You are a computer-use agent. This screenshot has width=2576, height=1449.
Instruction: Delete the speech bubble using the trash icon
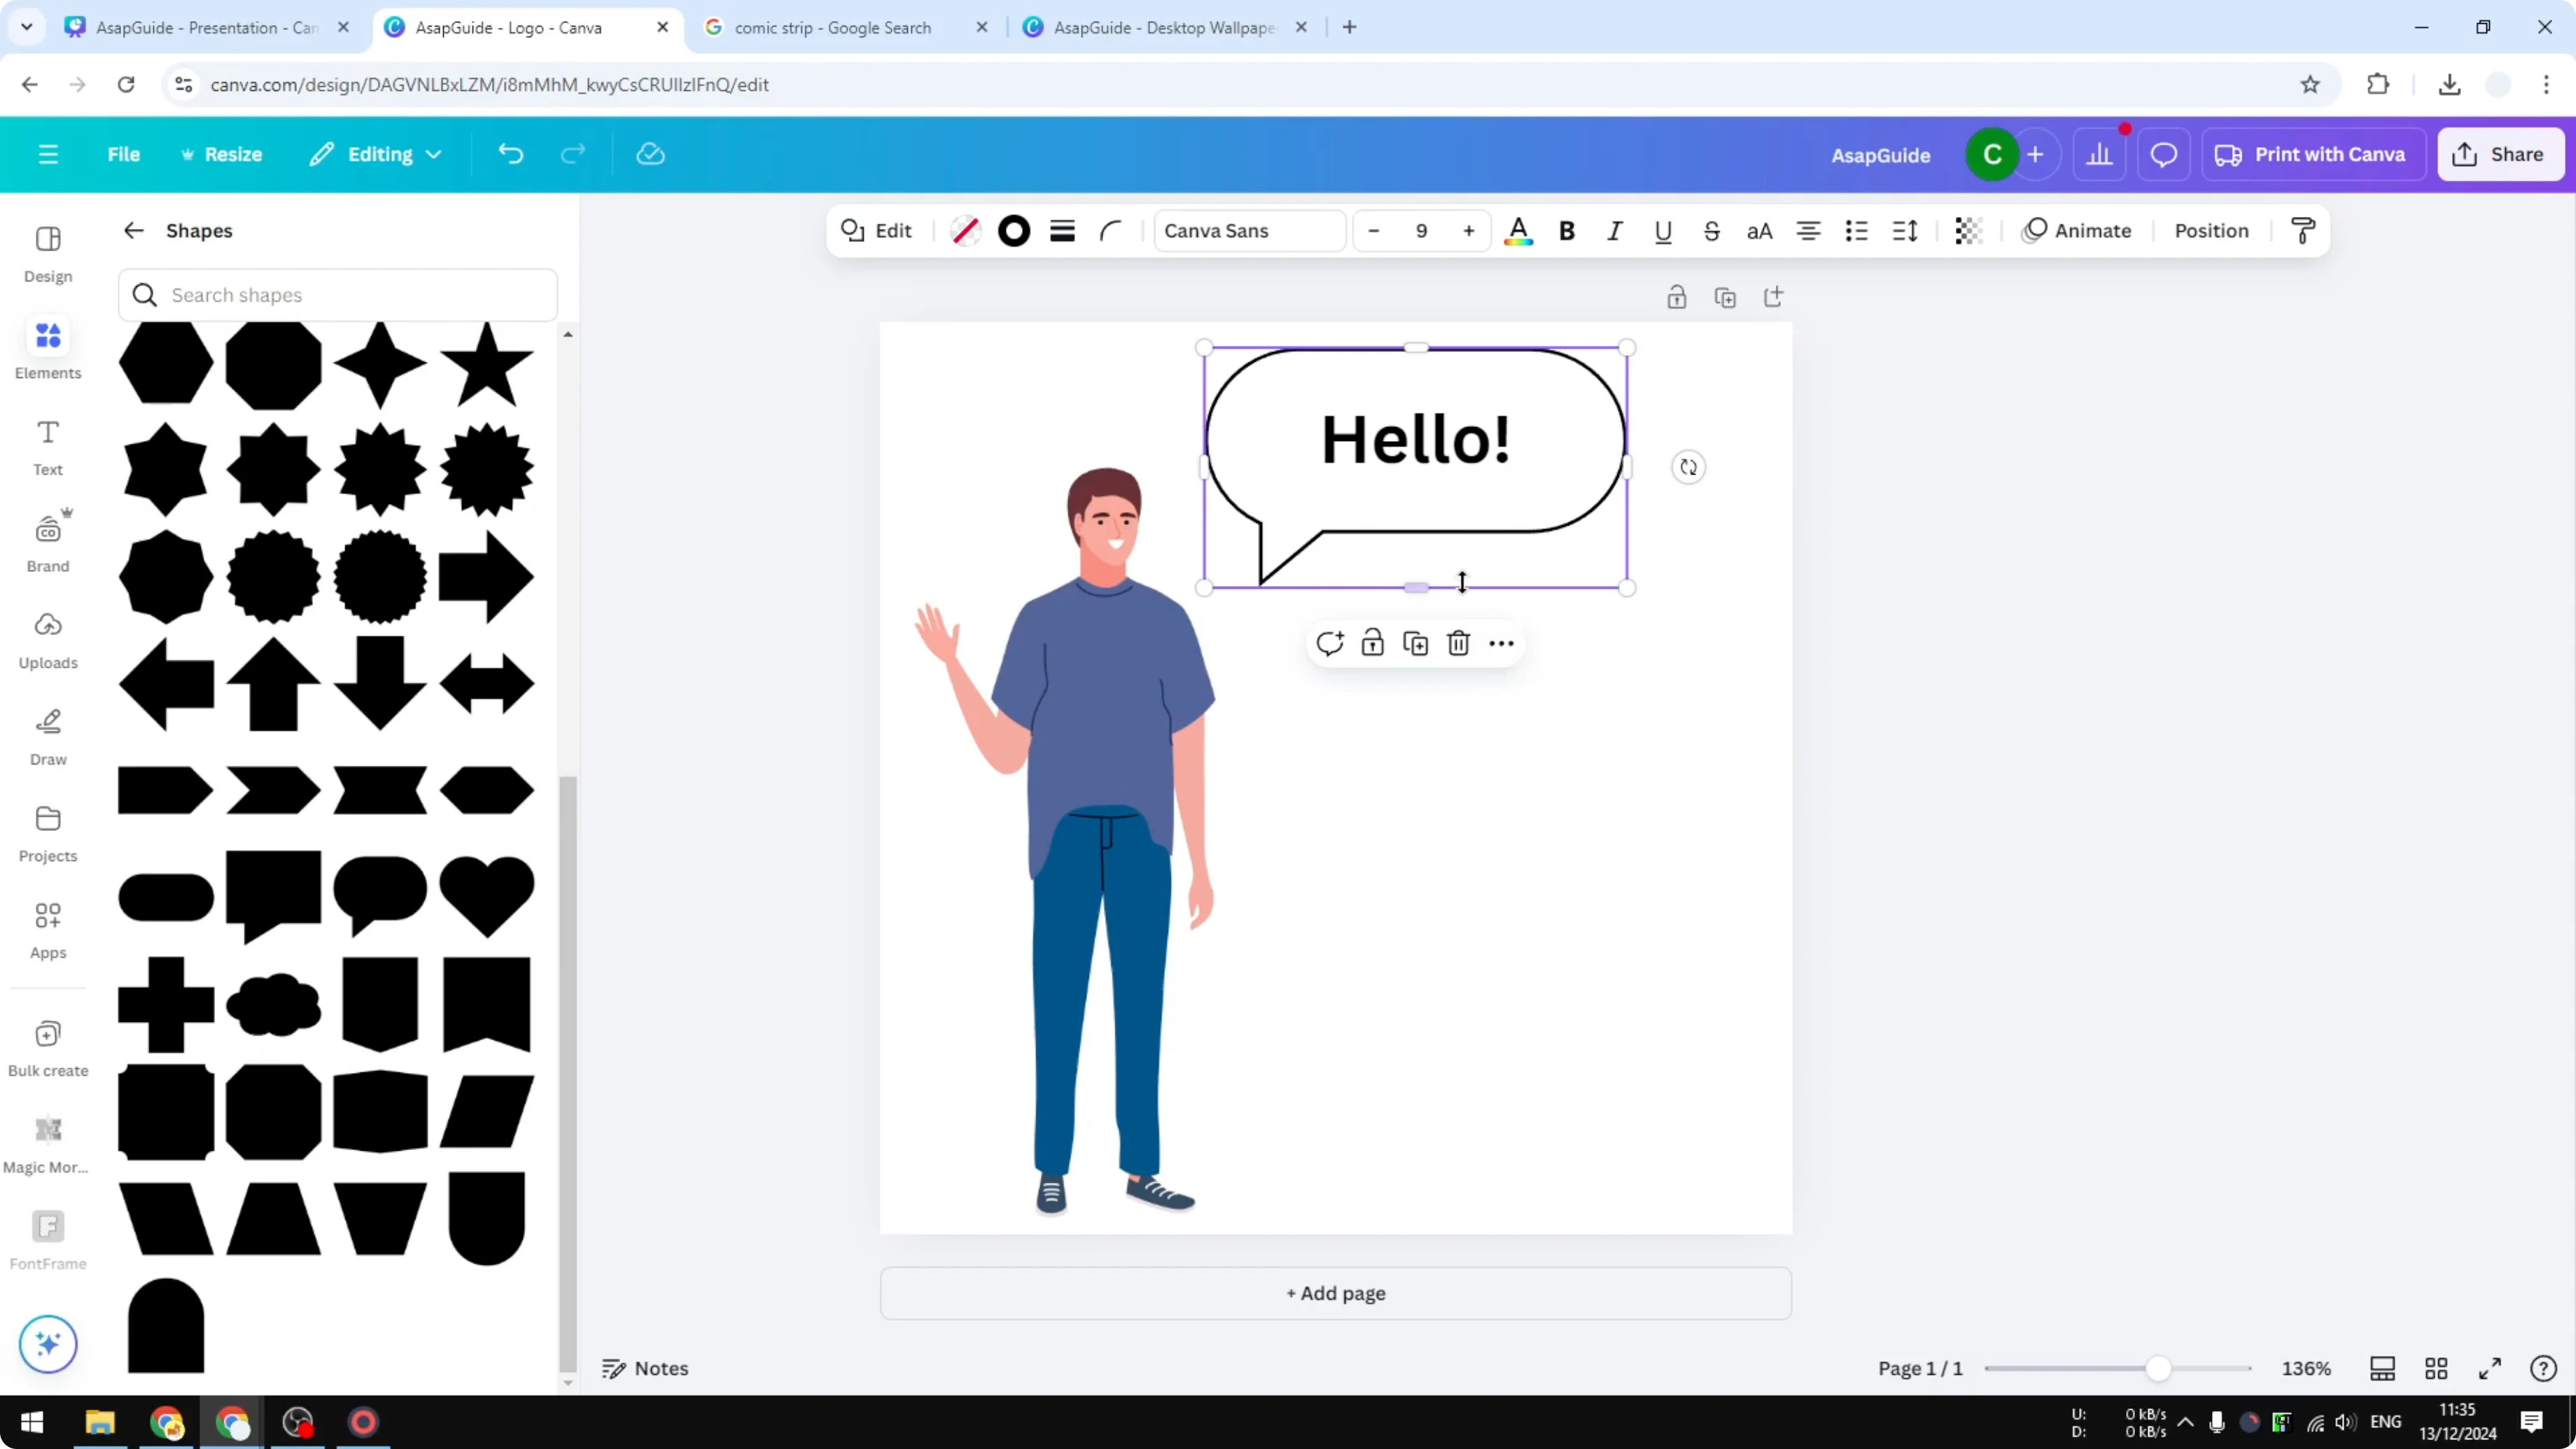point(1458,643)
